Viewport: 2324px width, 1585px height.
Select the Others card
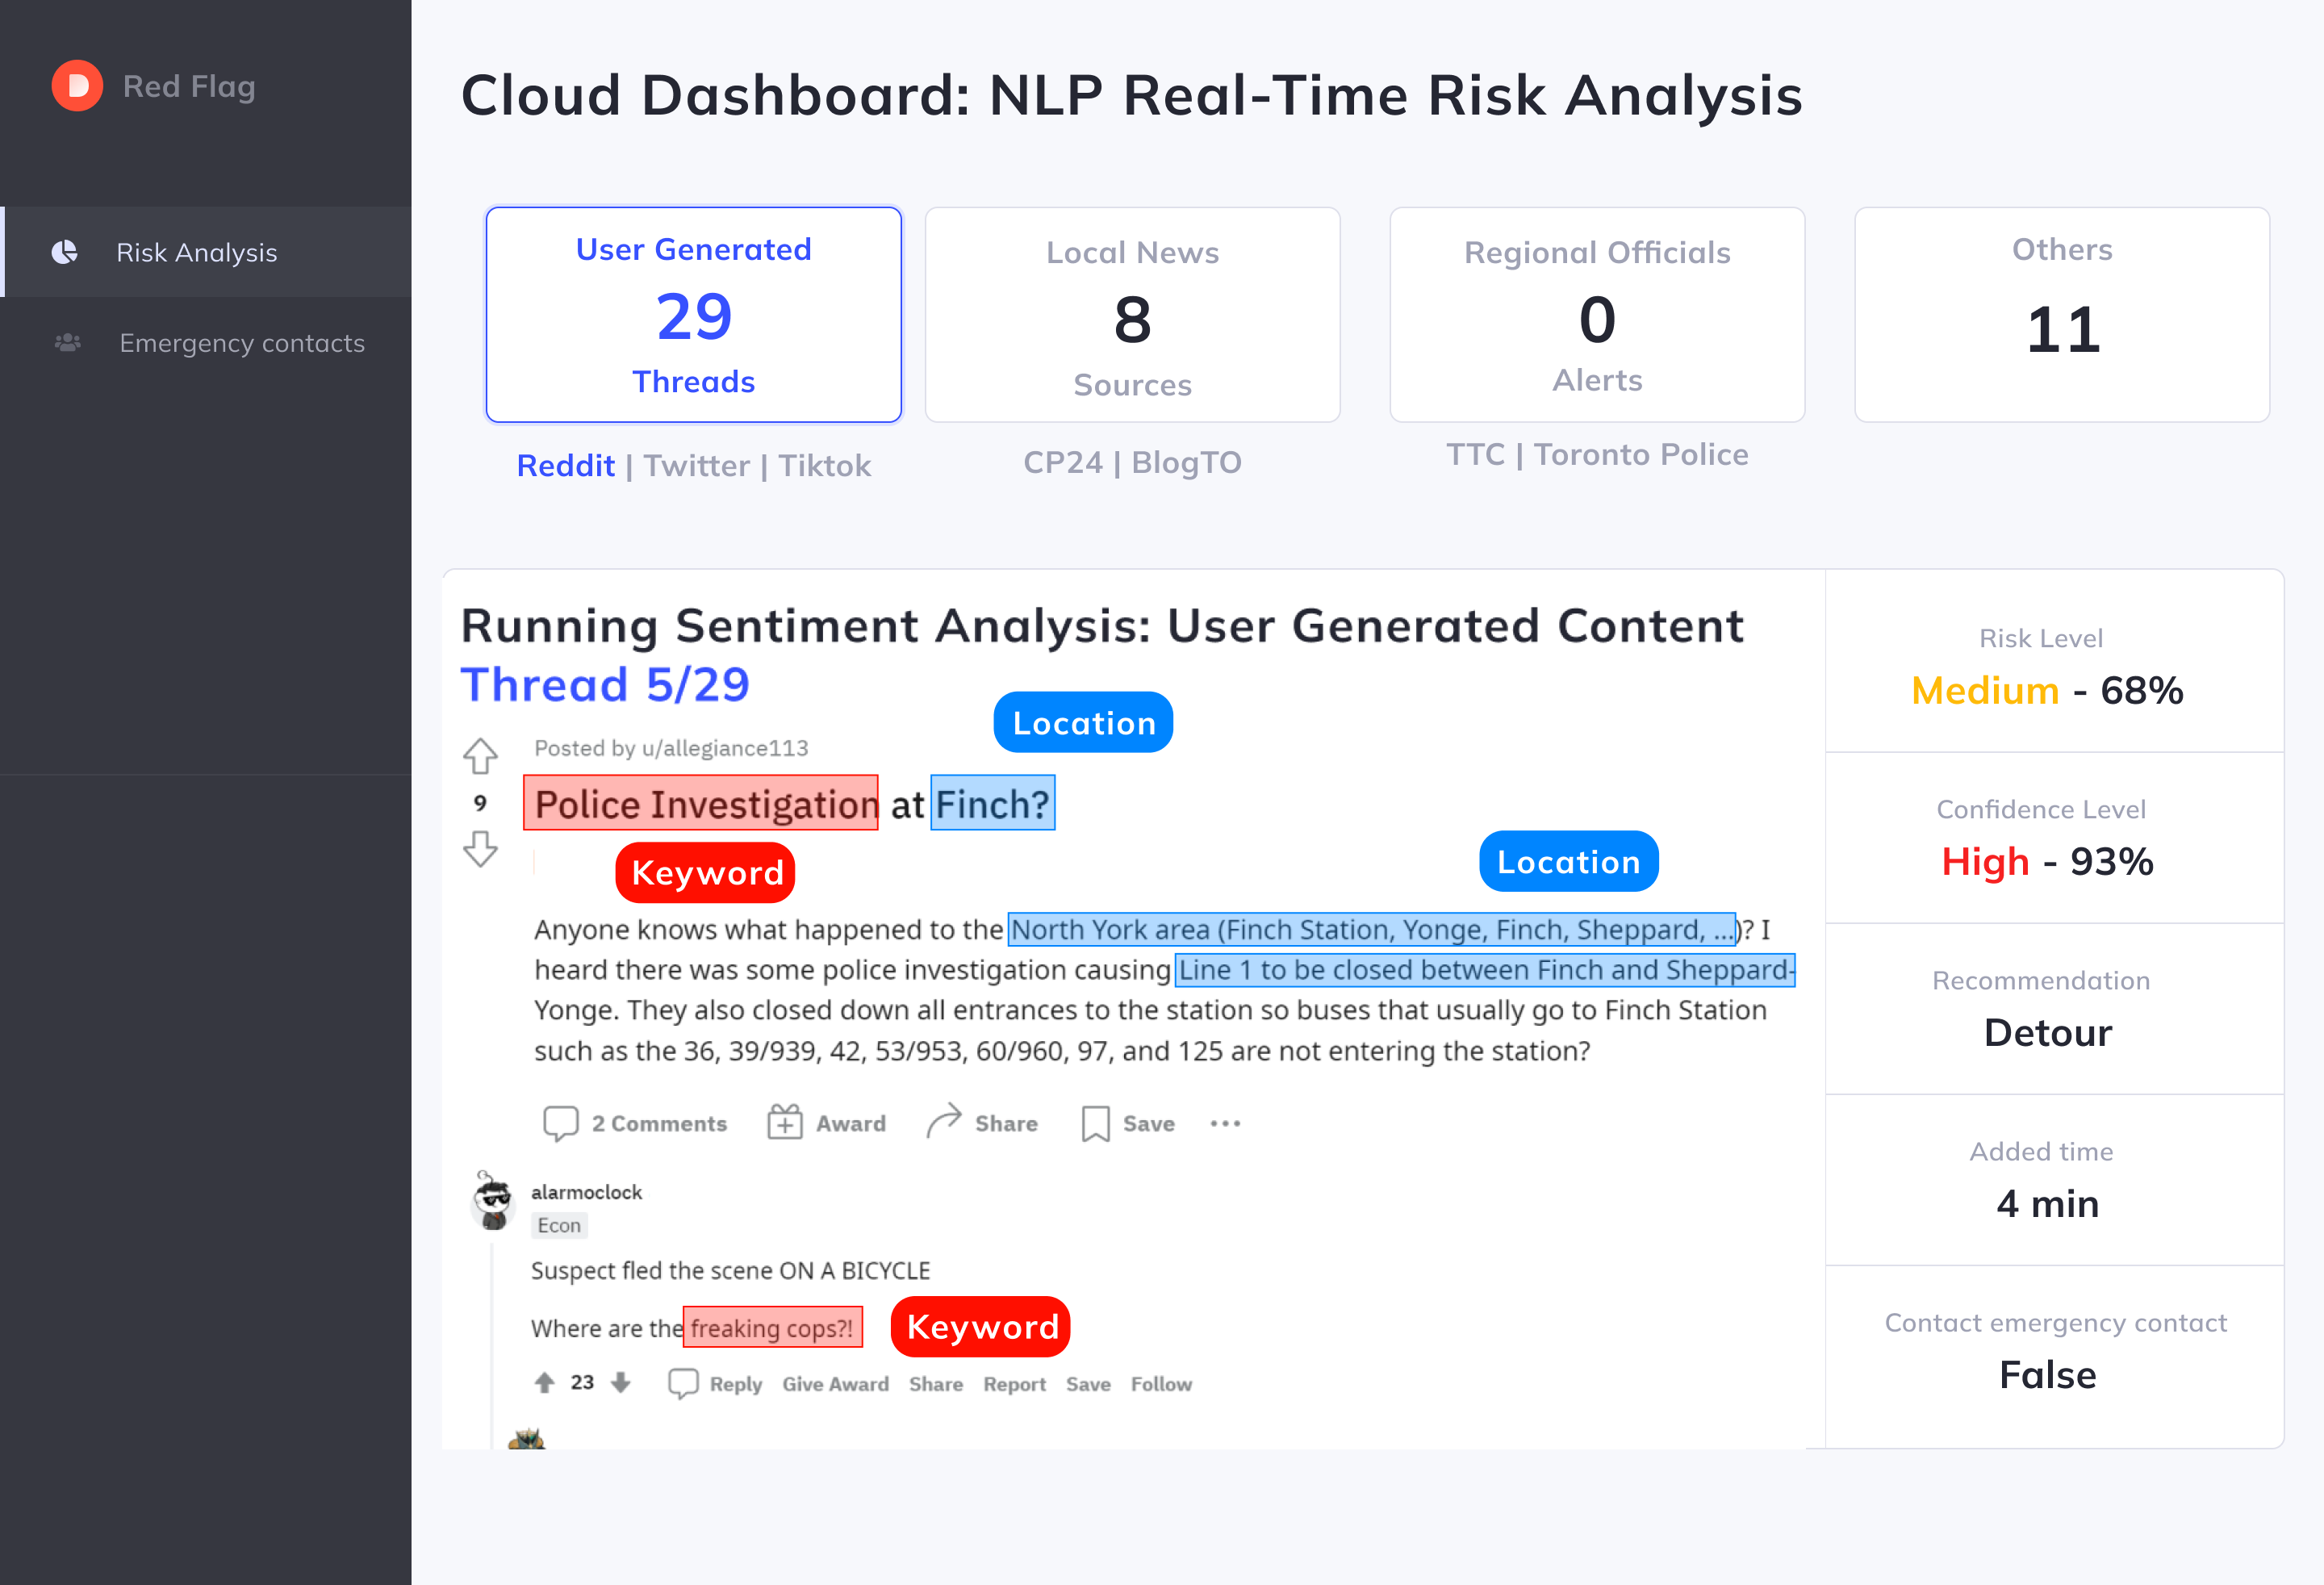(2062, 315)
